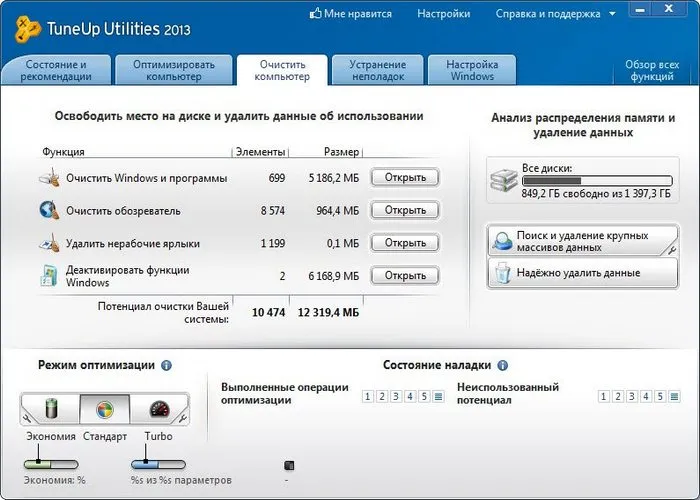The height and width of the screenshot is (500, 700).
Task: Click the element count 8 574
Action: click(x=273, y=211)
